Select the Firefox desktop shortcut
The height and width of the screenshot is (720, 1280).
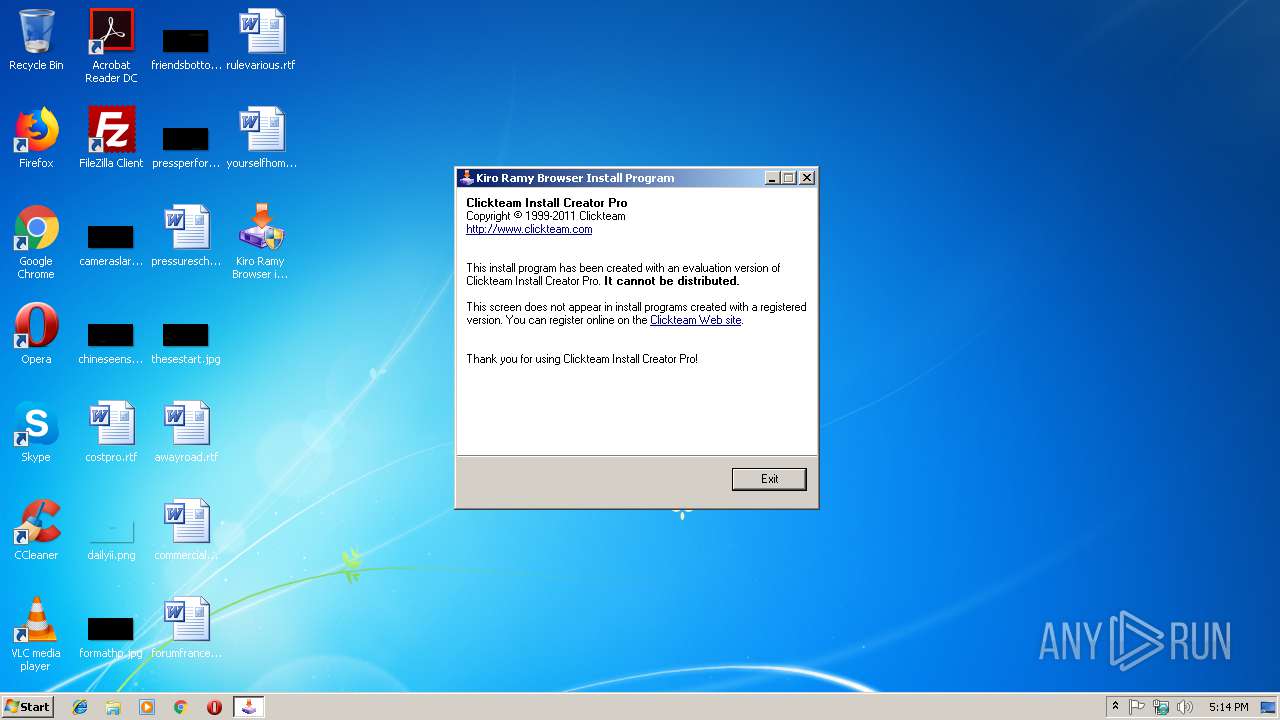[x=36, y=138]
